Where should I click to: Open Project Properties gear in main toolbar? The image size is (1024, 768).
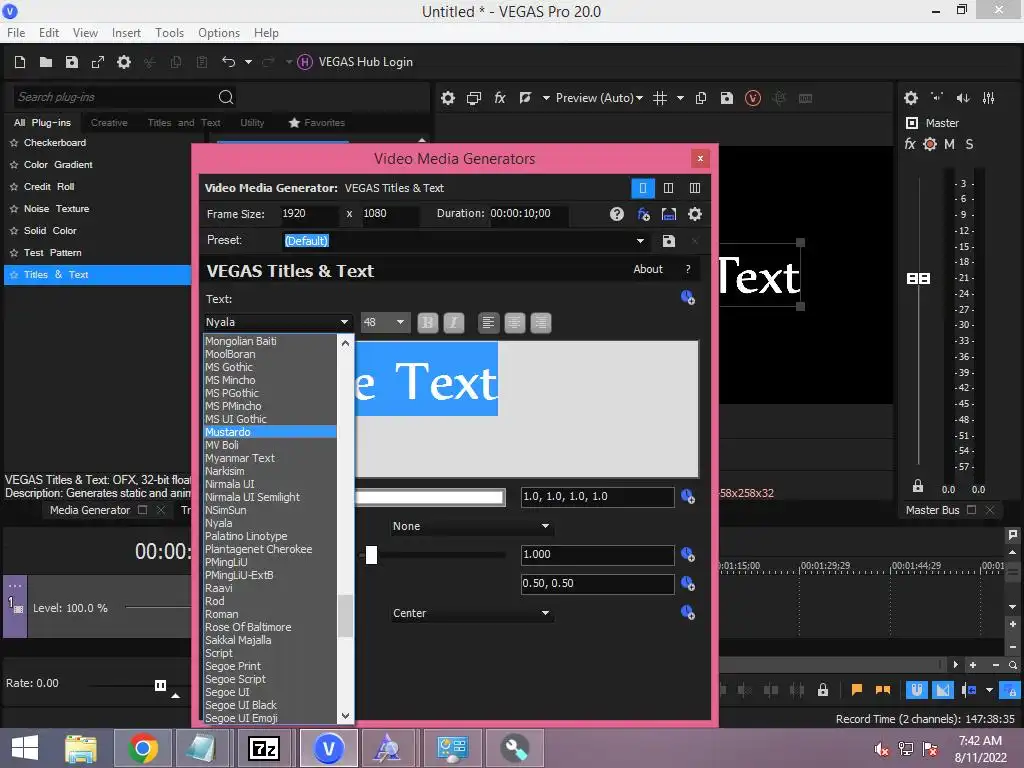[x=123, y=62]
